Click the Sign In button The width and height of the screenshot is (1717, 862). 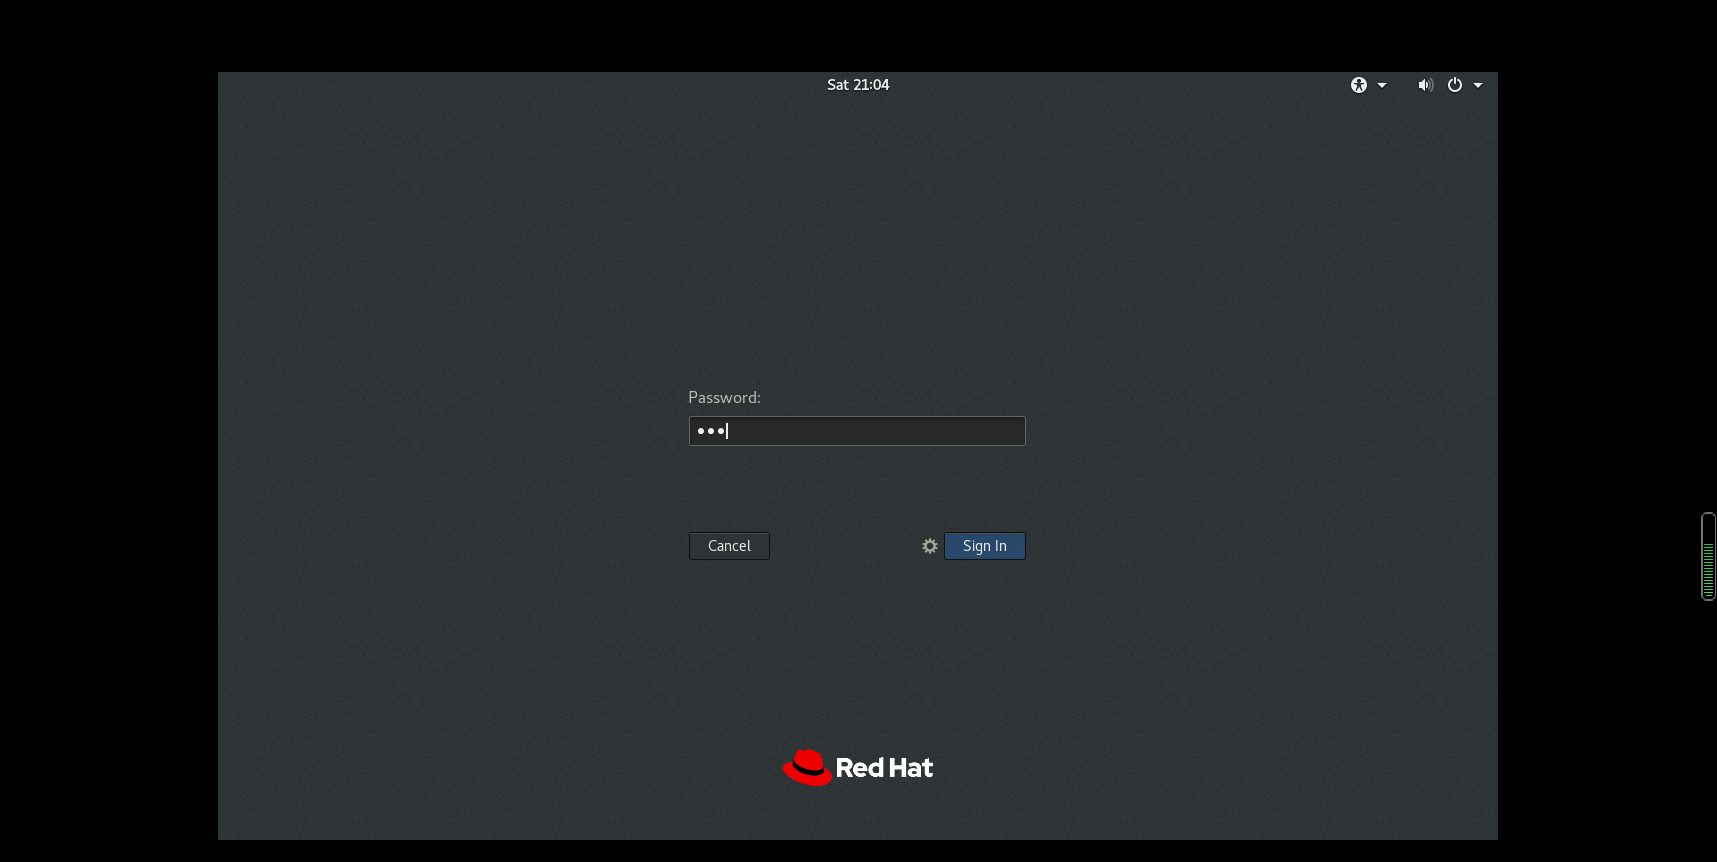pos(985,546)
